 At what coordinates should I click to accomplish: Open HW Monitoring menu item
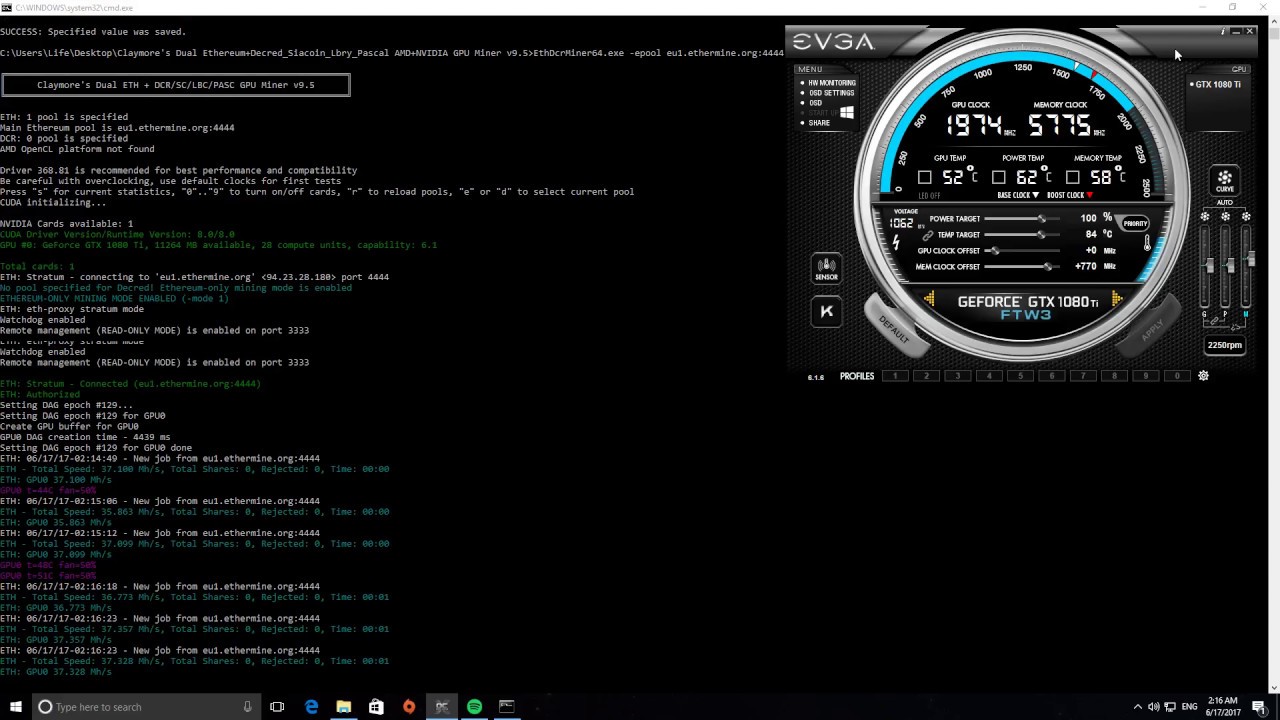pos(832,83)
